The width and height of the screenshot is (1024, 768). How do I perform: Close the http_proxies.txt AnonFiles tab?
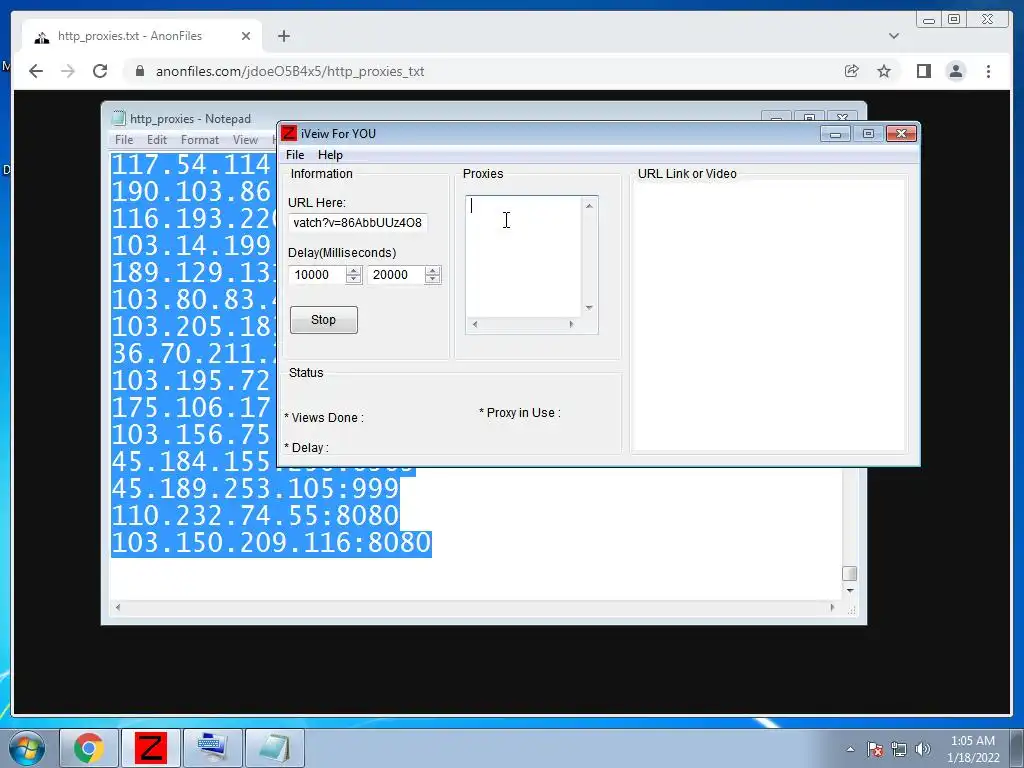coord(246,36)
